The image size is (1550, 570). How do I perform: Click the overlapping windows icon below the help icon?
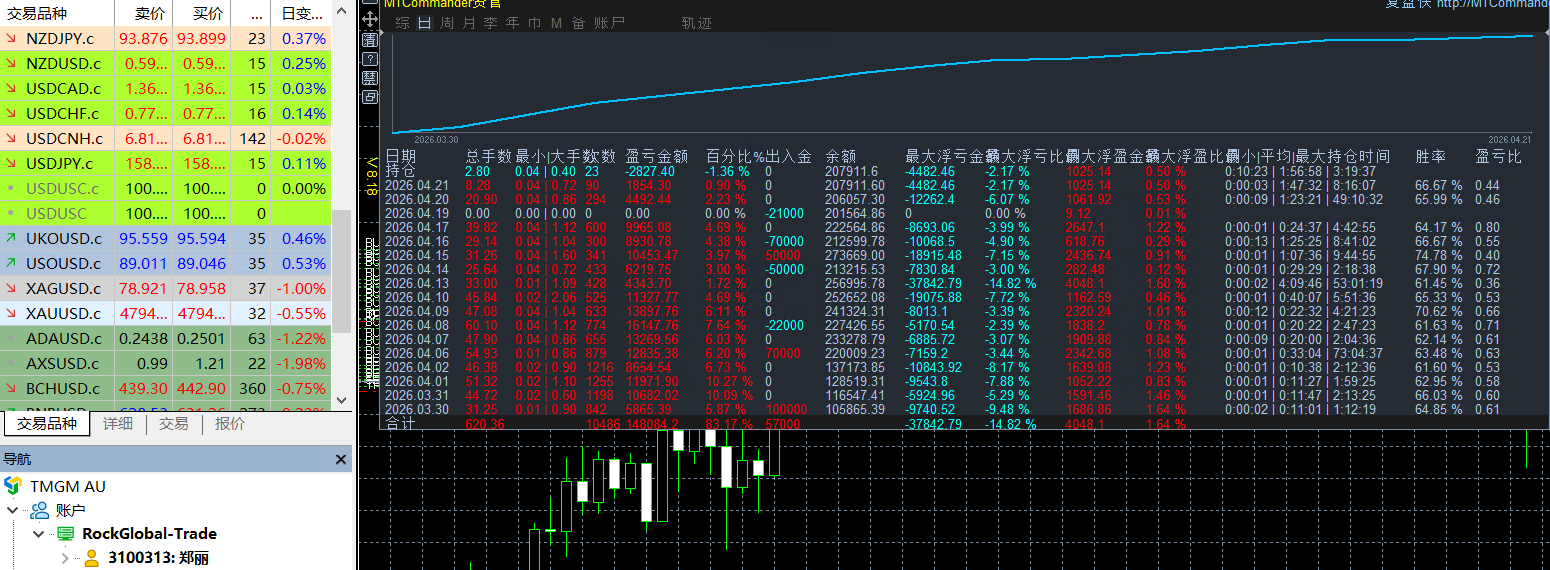370,97
